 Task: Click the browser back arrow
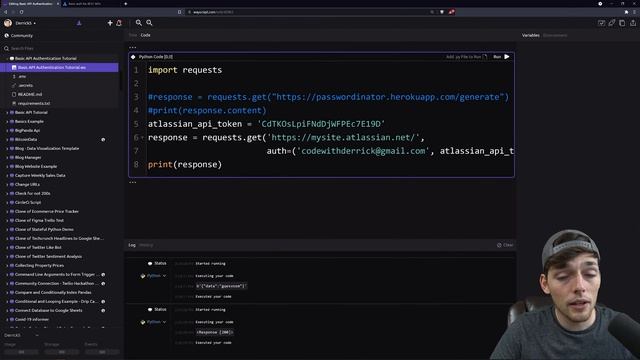tap(6, 12)
